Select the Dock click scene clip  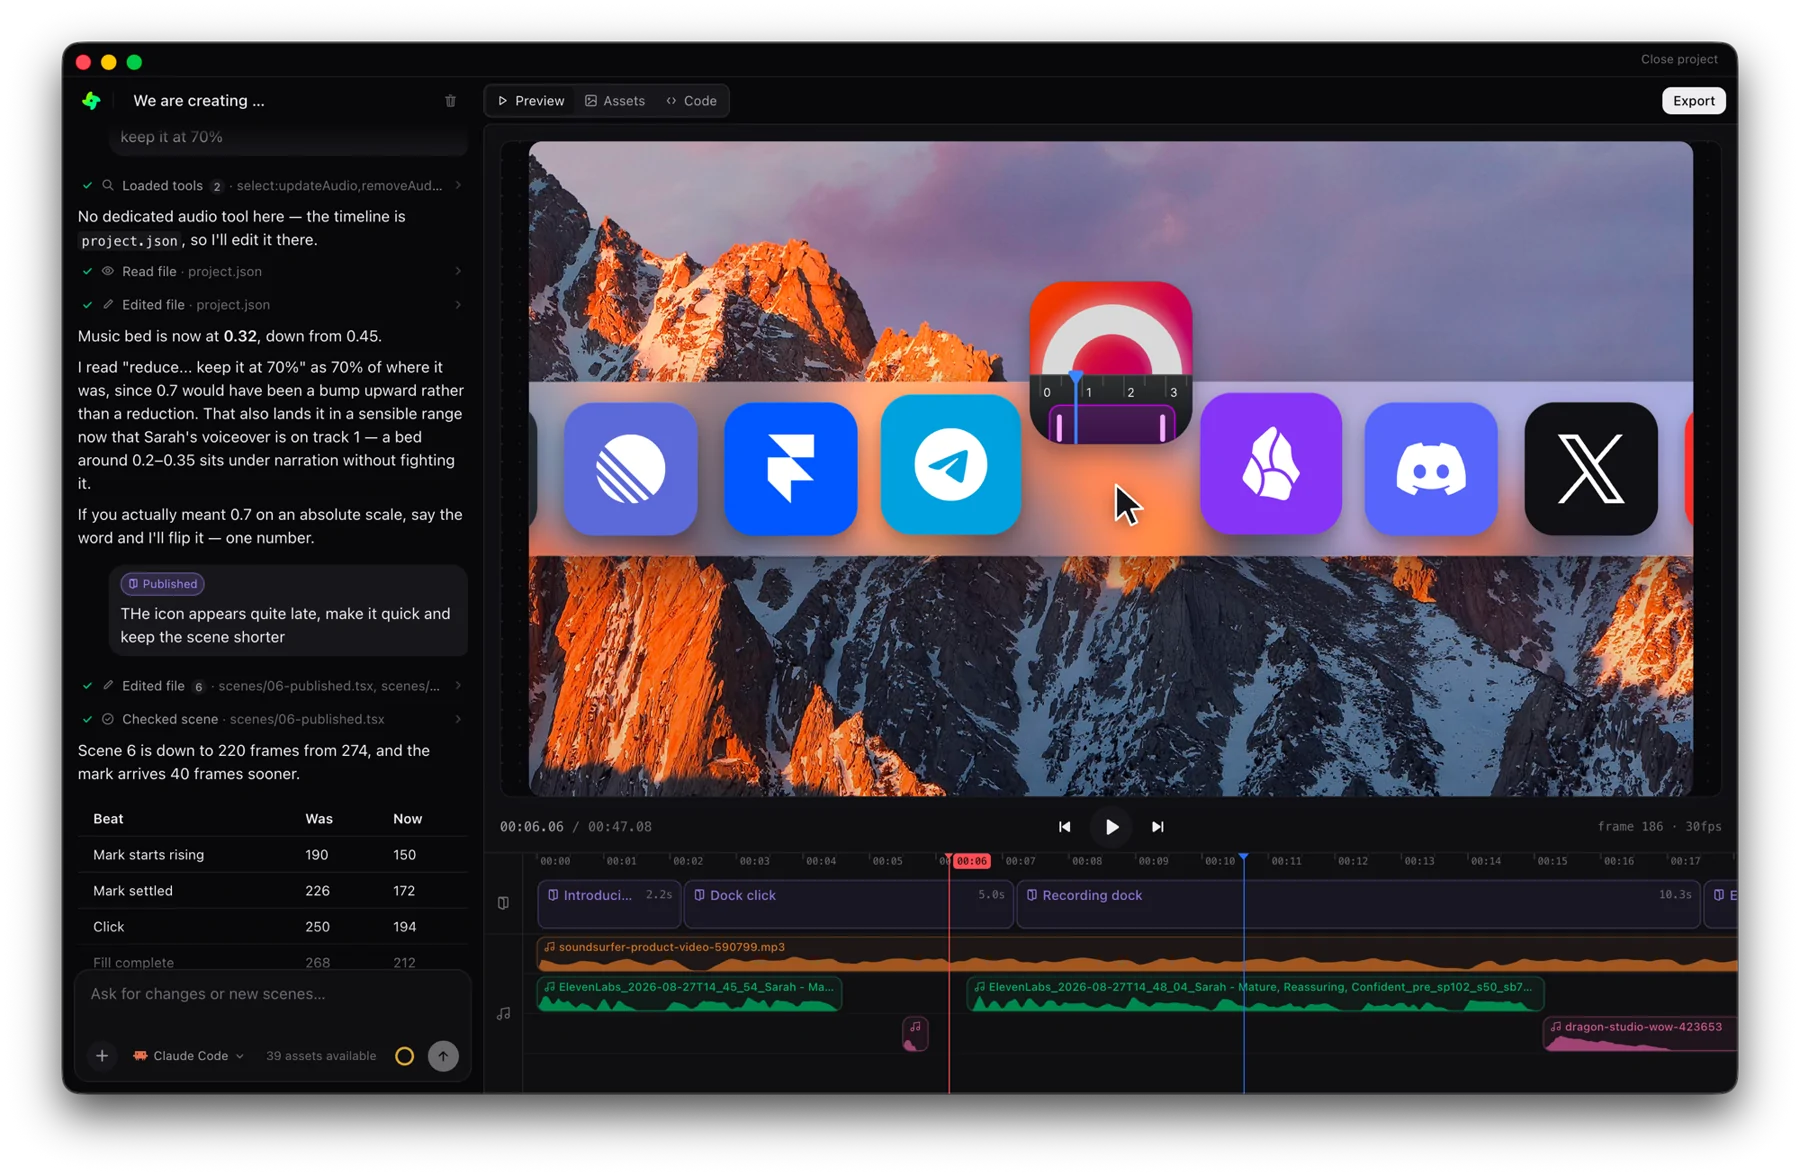[x=848, y=904]
